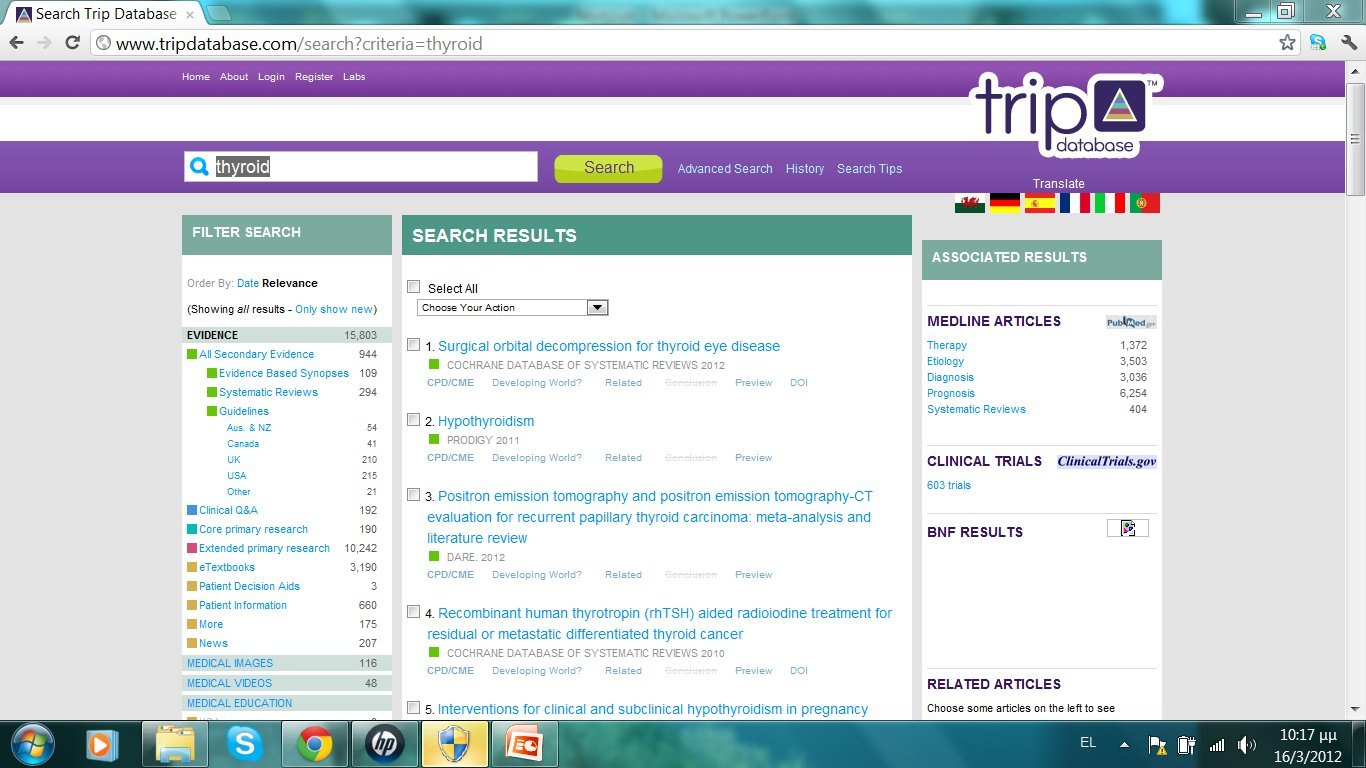This screenshot has height=768, width=1366.
Task: Reload the page with the refresh icon
Action: pyautogui.click(x=72, y=43)
